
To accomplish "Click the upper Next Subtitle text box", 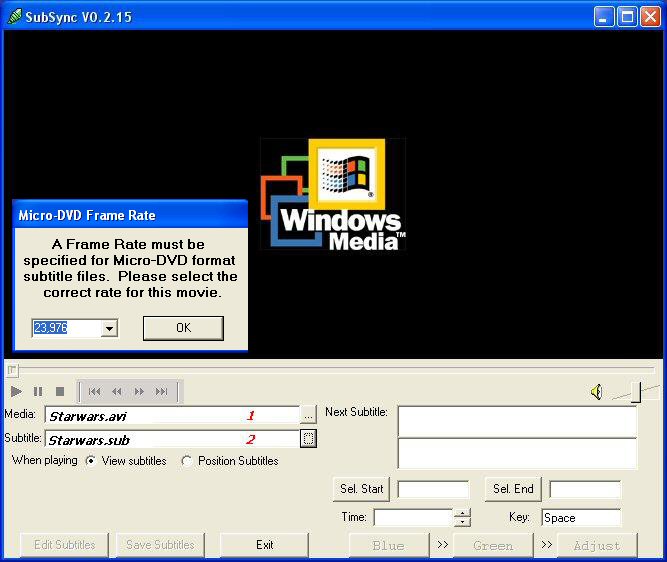I will (517, 421).
